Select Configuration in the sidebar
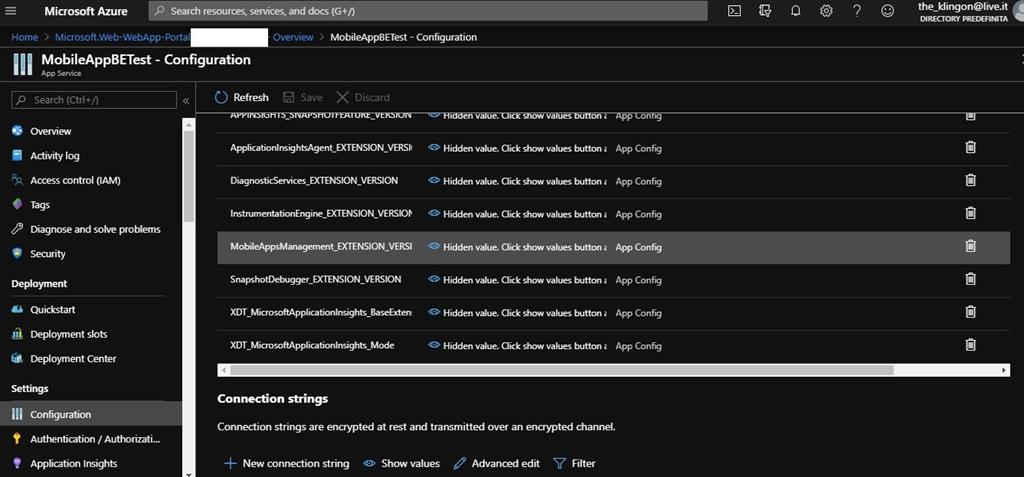1024x477 pixels. coord(91,414)
